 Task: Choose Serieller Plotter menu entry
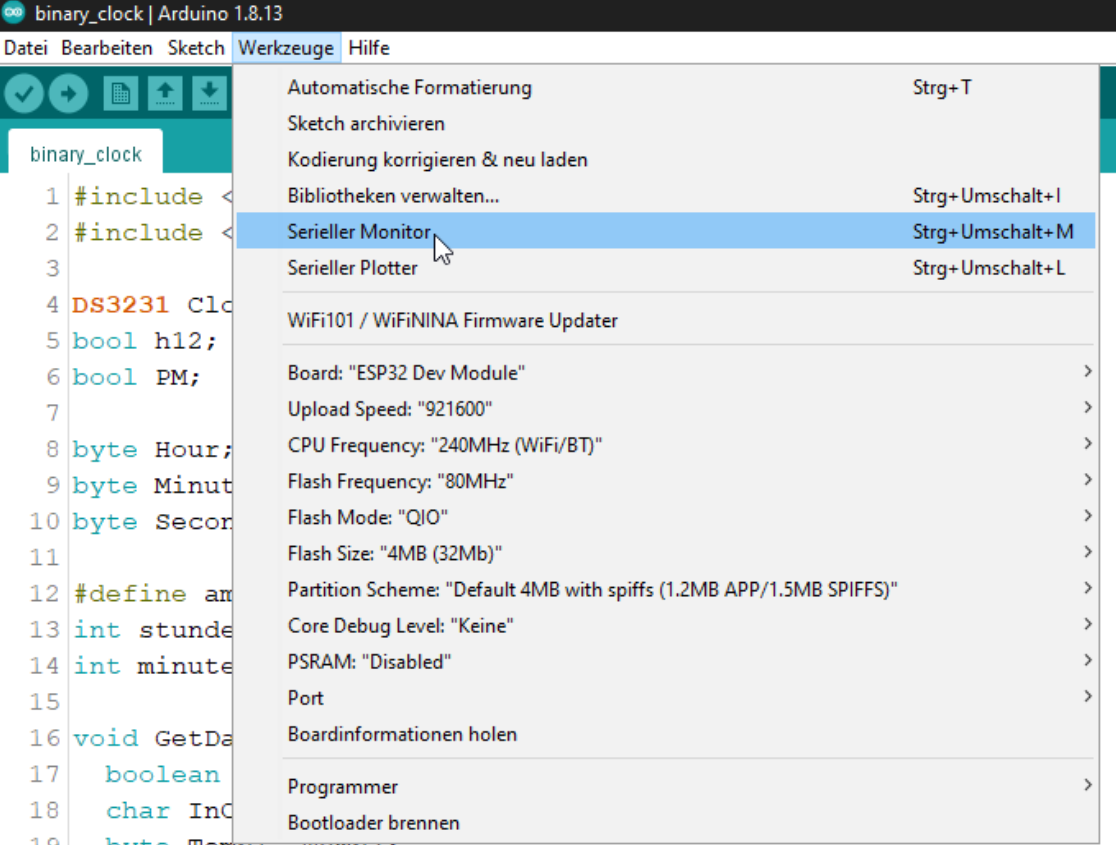click(x=352, y=268)
